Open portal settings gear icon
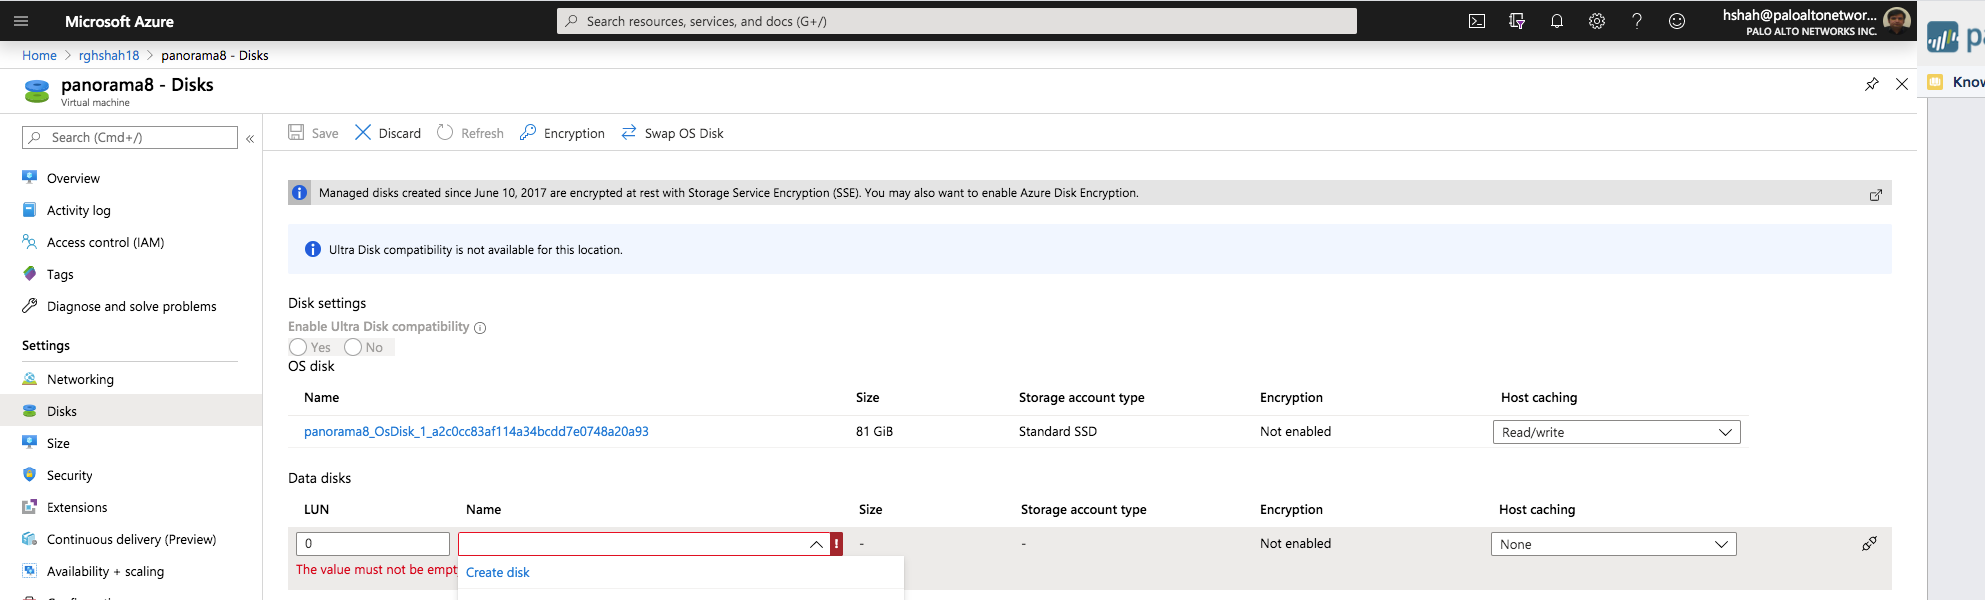 point(1596,21)
